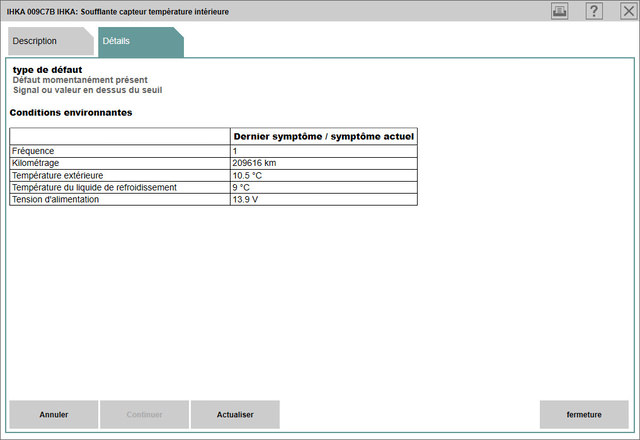640x440 pixels.
Task: Click the greyed-out Continuer button
Action: 144,414
